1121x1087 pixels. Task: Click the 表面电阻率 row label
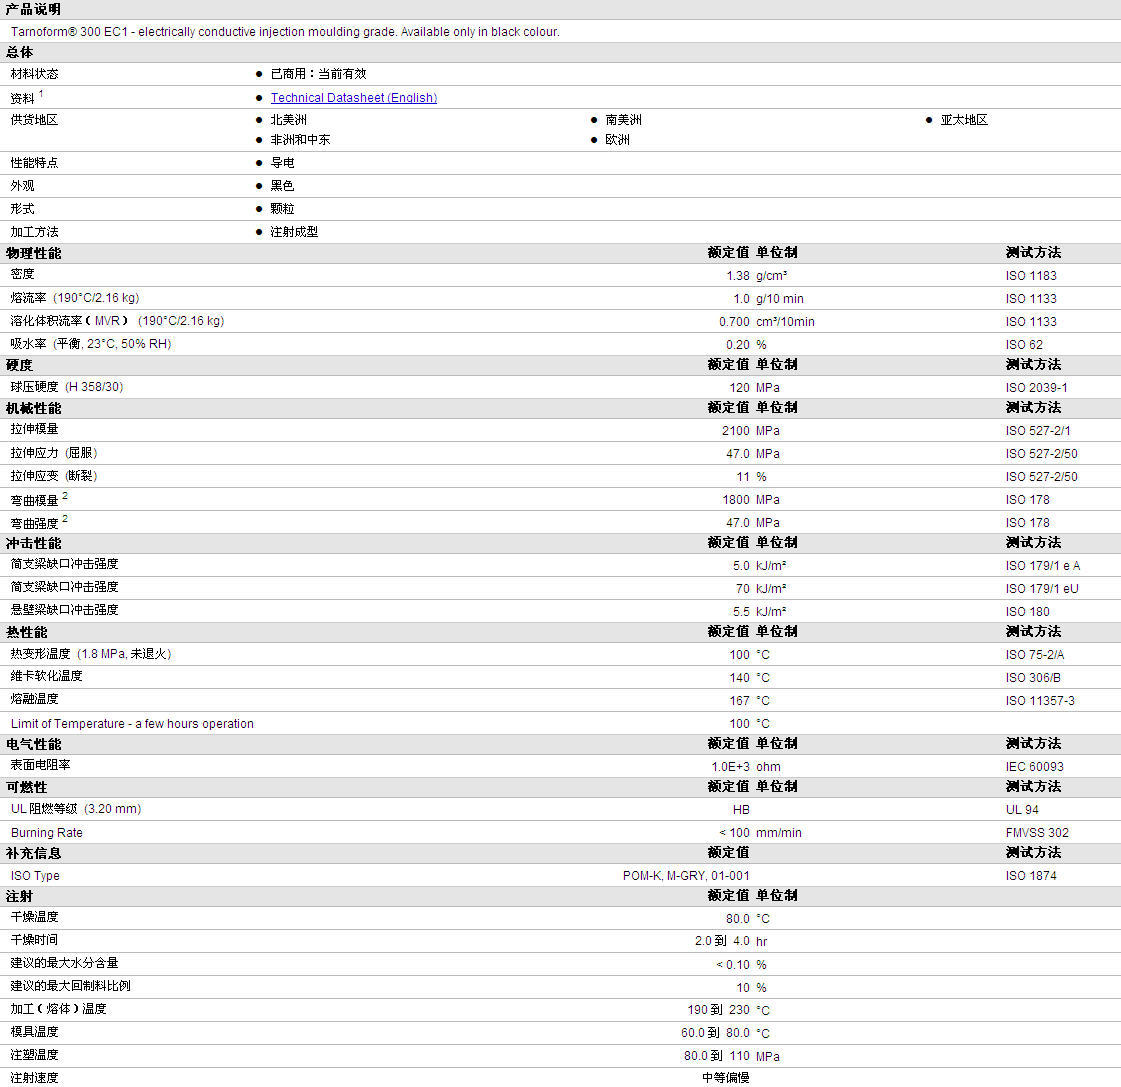(x=40, y=764)
